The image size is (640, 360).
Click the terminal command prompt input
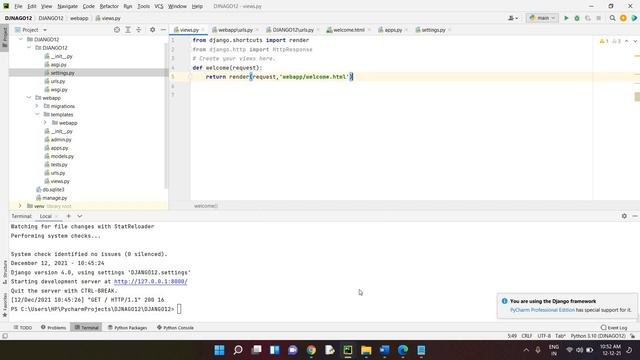[x=179, y=309]
